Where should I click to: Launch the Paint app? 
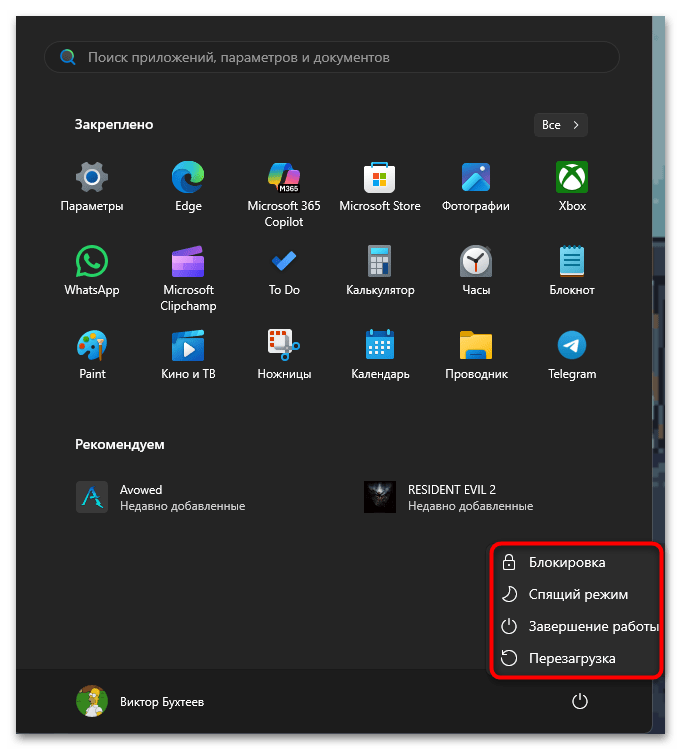(x=92, y=355)
